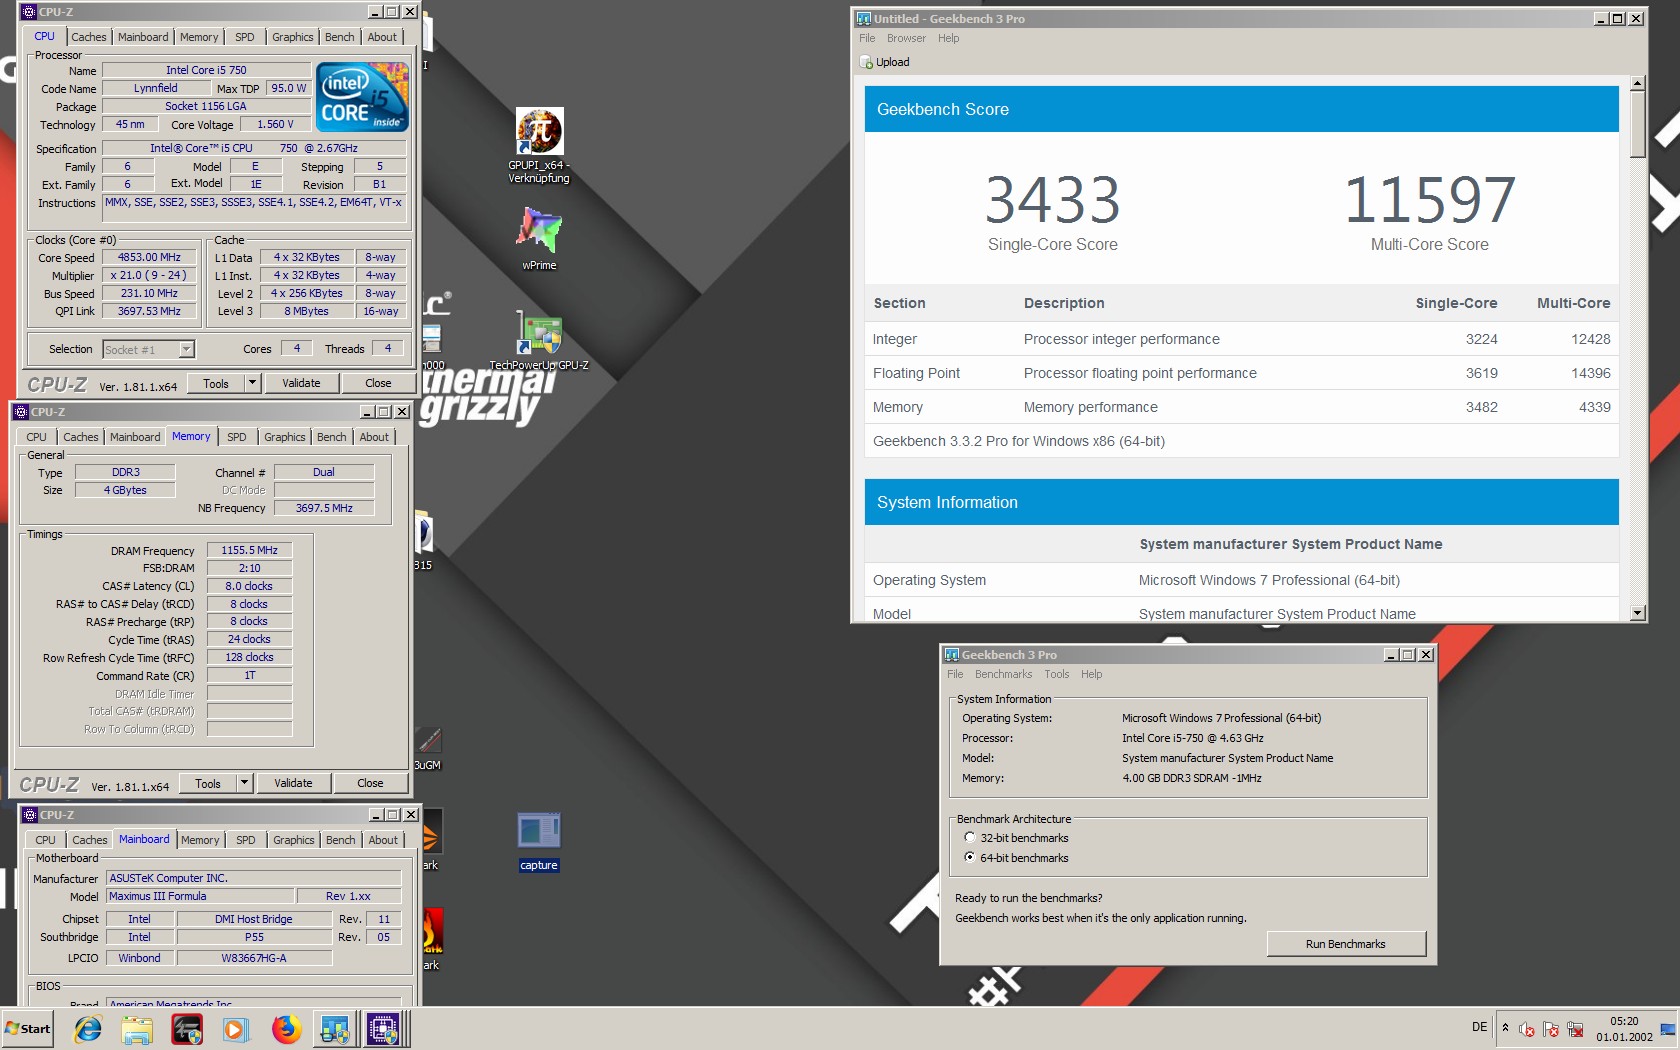1680x1050 pixels.
Task: Click the muted volume tray icon
Action: pos(1527,1029)
